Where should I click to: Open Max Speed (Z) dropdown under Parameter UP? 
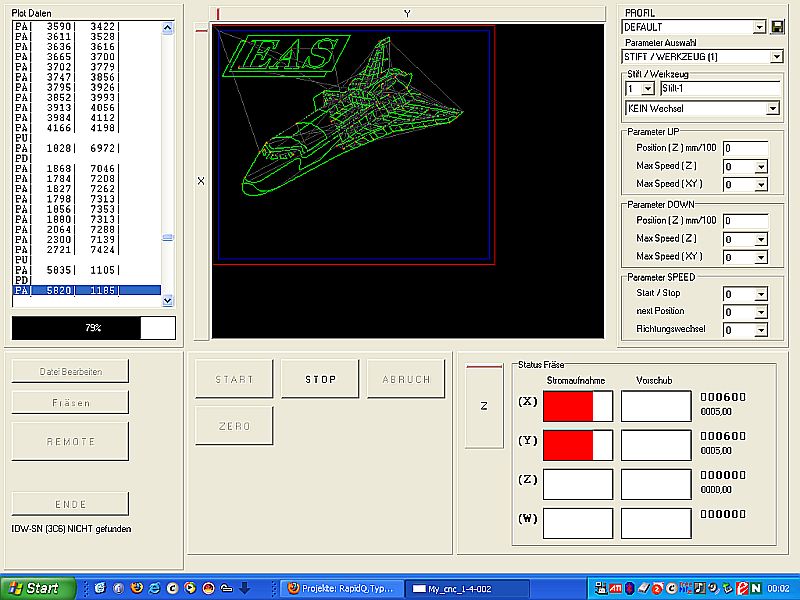[761, 167]
